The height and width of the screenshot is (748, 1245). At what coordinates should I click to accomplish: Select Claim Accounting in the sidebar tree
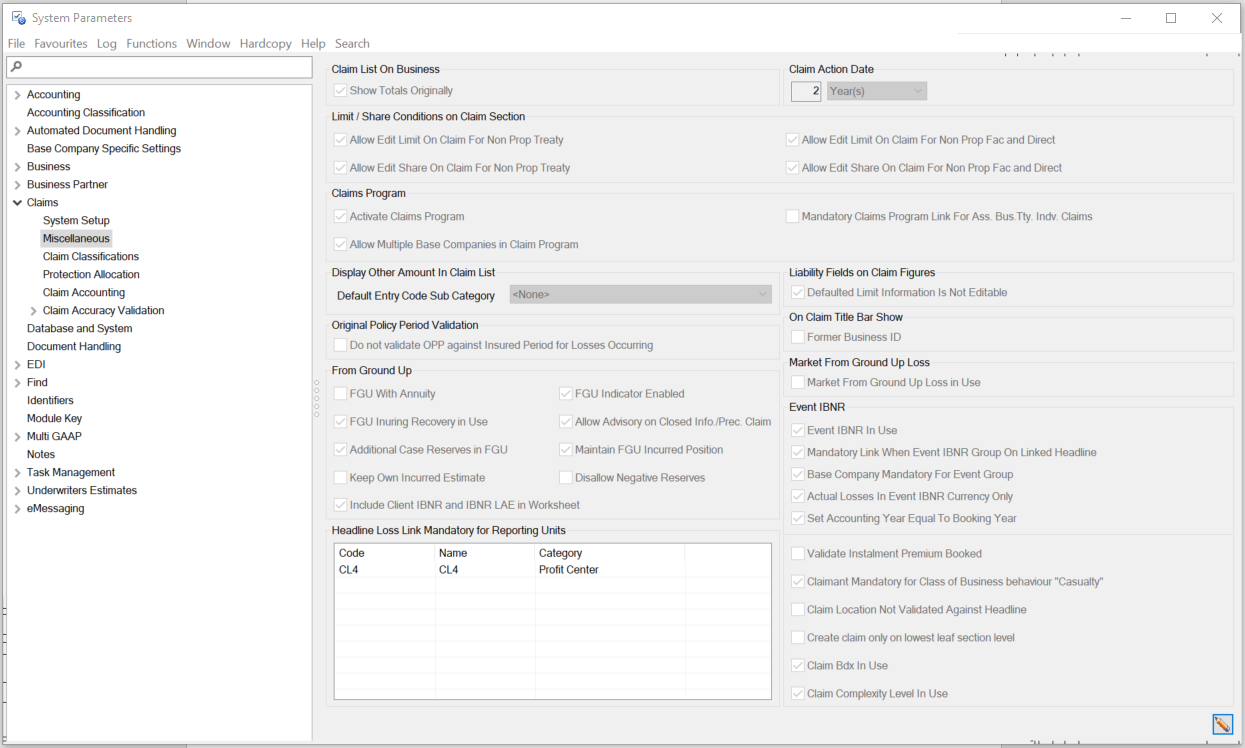(x=84, y=292)
